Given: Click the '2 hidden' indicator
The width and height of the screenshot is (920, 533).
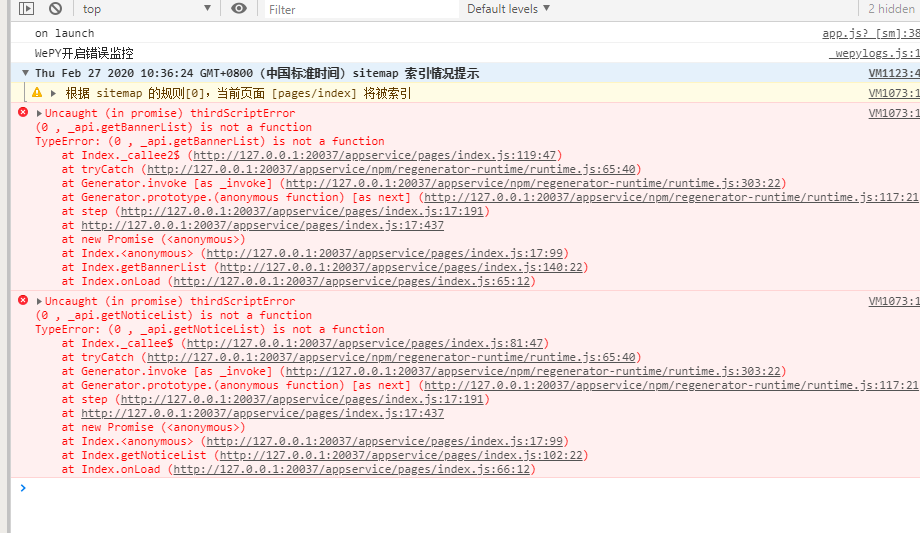Looking at the screenshot, I should pyautogui.click(x=891, y=9).
